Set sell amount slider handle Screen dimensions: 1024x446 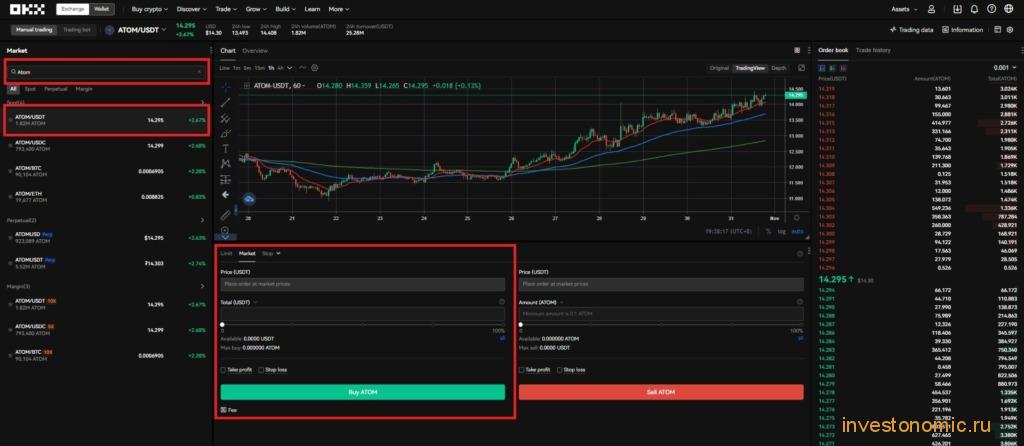coord(521,325)
